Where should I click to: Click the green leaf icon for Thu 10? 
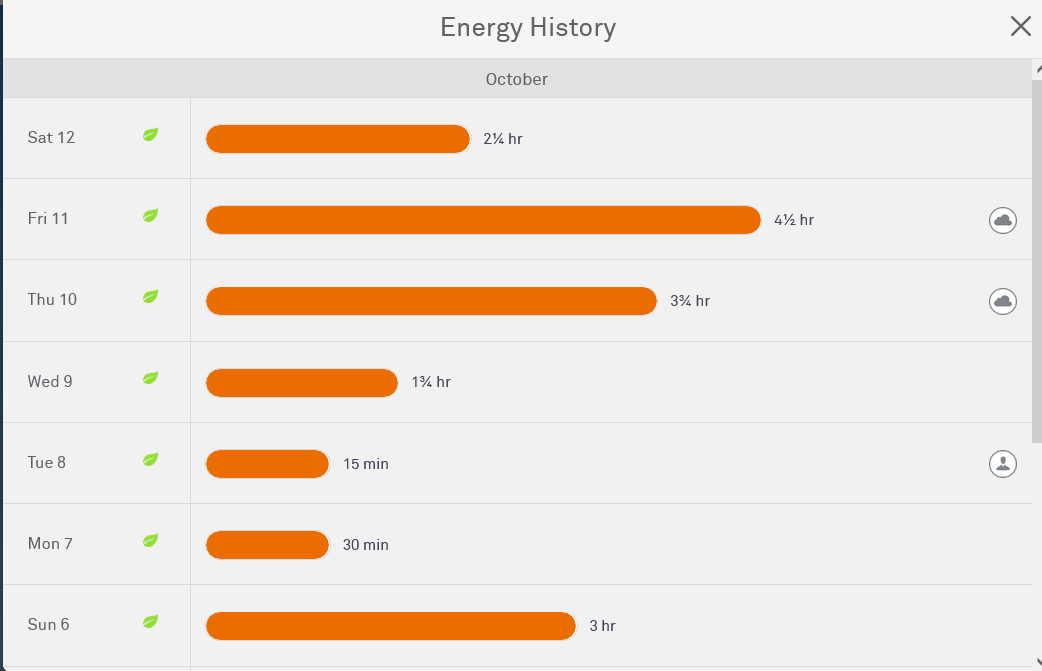click(150, 296)
